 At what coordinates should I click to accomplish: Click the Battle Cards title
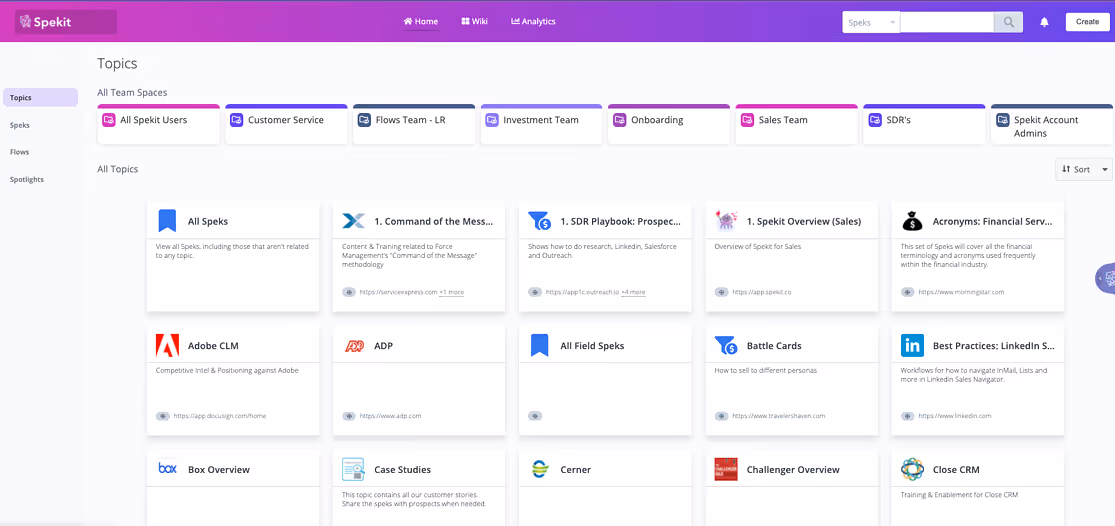774,346
